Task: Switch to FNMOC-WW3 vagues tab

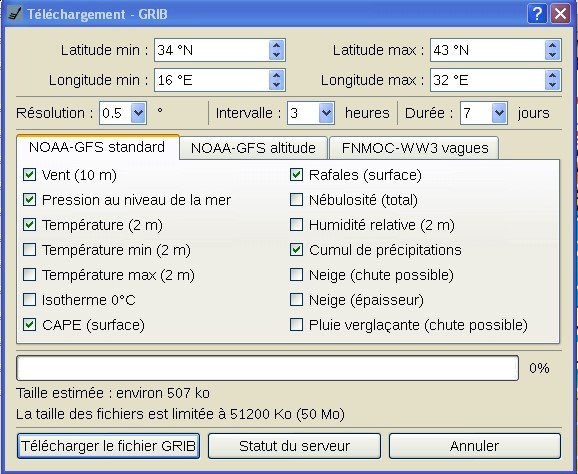Action: (415, 148)
